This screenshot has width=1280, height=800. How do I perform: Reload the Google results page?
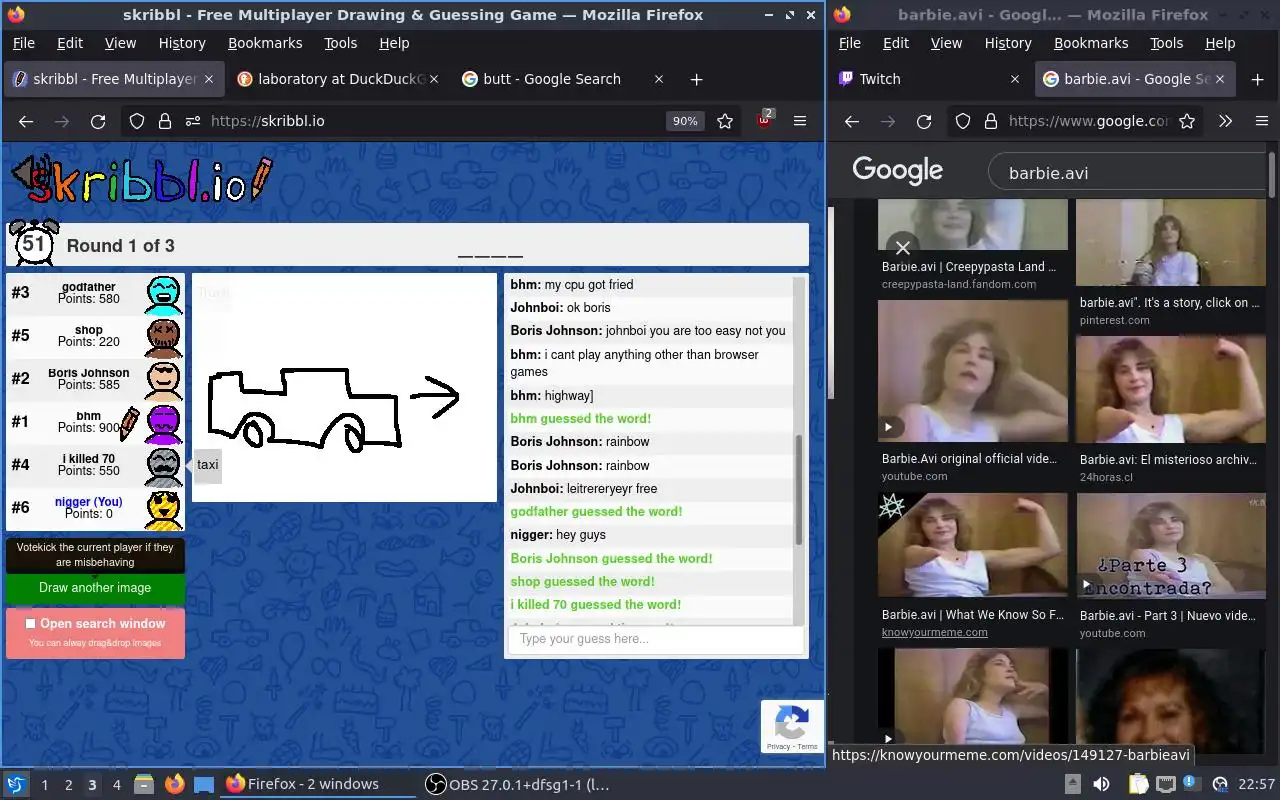tap(924, 121)
